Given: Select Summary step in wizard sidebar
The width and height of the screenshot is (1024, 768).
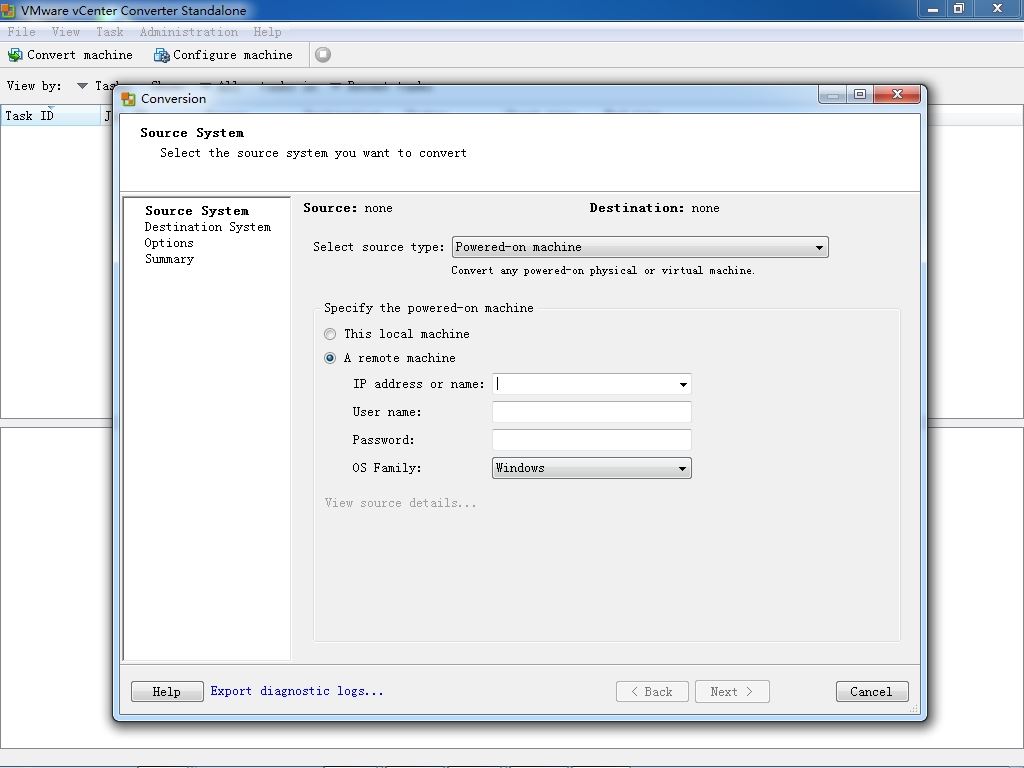Looking at the screenshot, I should coord(169,259).
